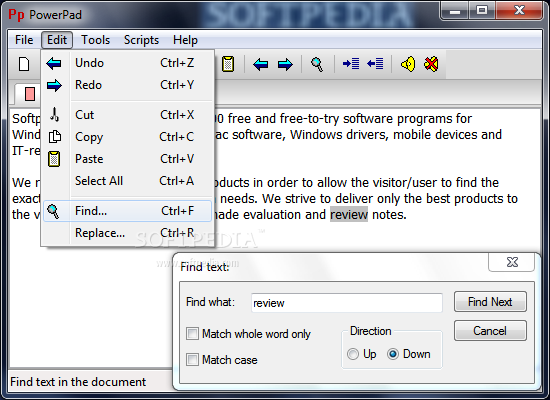550x400 pixels.
Task: Select Copy in the Edit menu
Action: point(127,137)
